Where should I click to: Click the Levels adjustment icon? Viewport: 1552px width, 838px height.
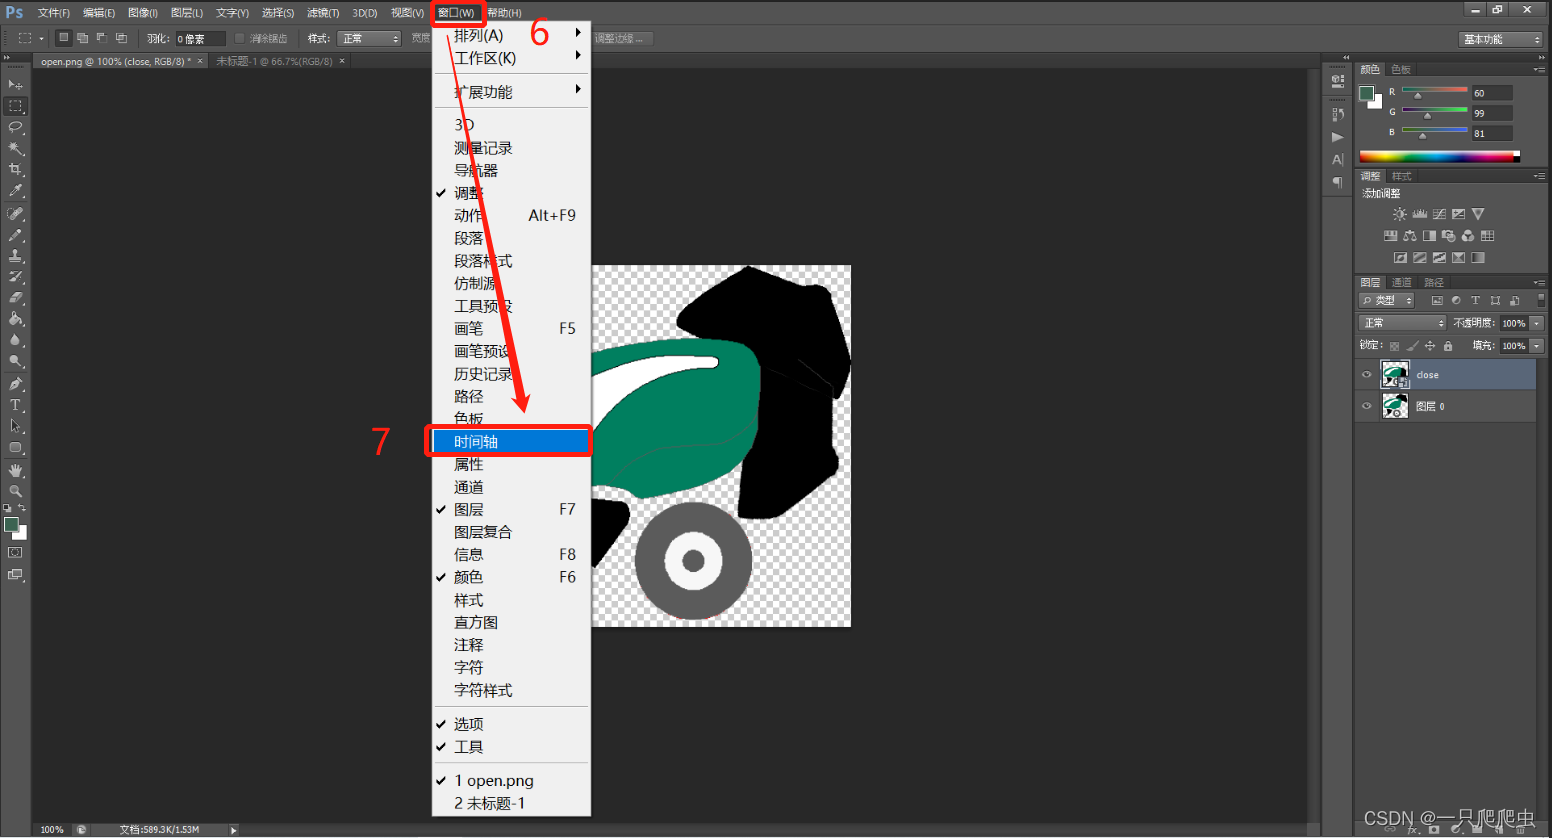pyautogui.click(x=1419, y=214)
